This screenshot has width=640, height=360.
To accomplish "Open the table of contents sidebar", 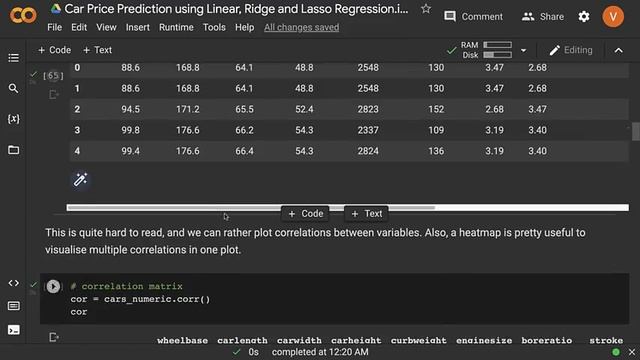I will [13, 58].
